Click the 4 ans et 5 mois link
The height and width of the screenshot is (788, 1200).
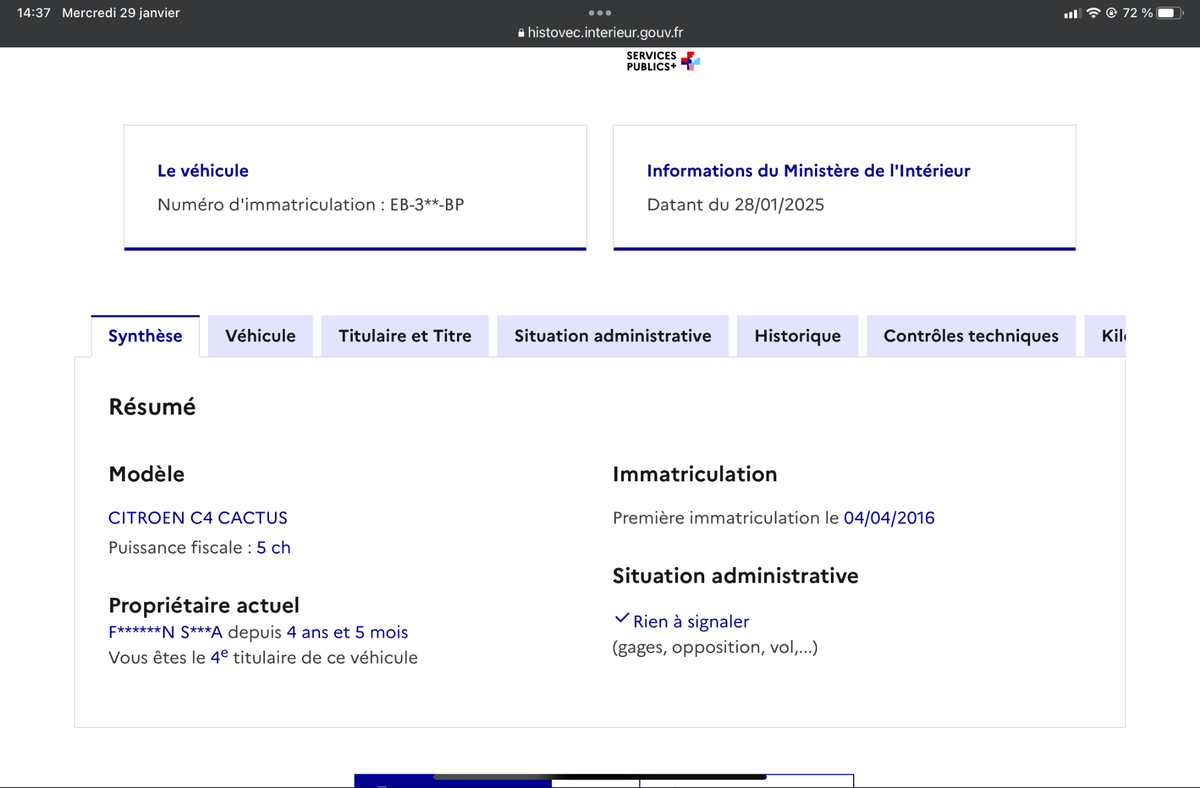pos(345,632)
